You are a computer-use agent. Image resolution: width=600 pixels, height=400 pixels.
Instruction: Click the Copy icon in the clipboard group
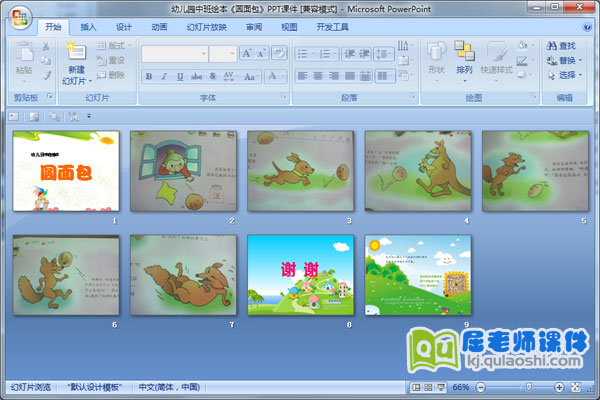coord(46,60)
